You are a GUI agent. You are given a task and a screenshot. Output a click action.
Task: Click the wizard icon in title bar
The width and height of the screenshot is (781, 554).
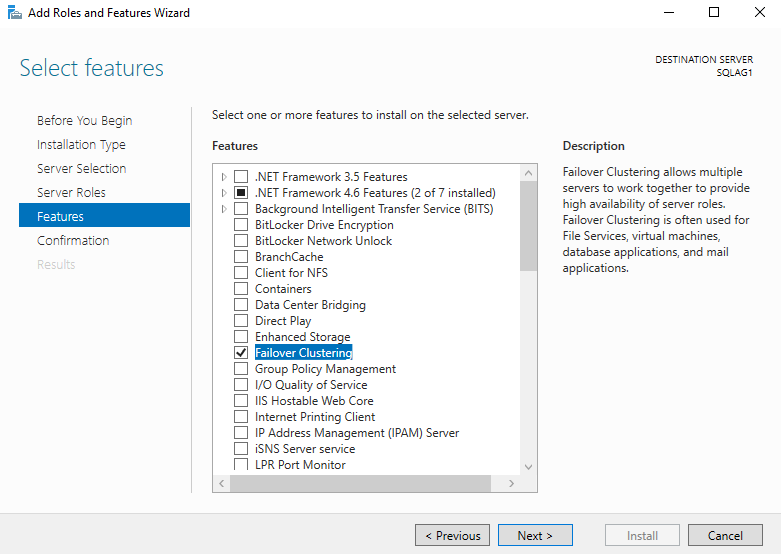click(13, 13)
